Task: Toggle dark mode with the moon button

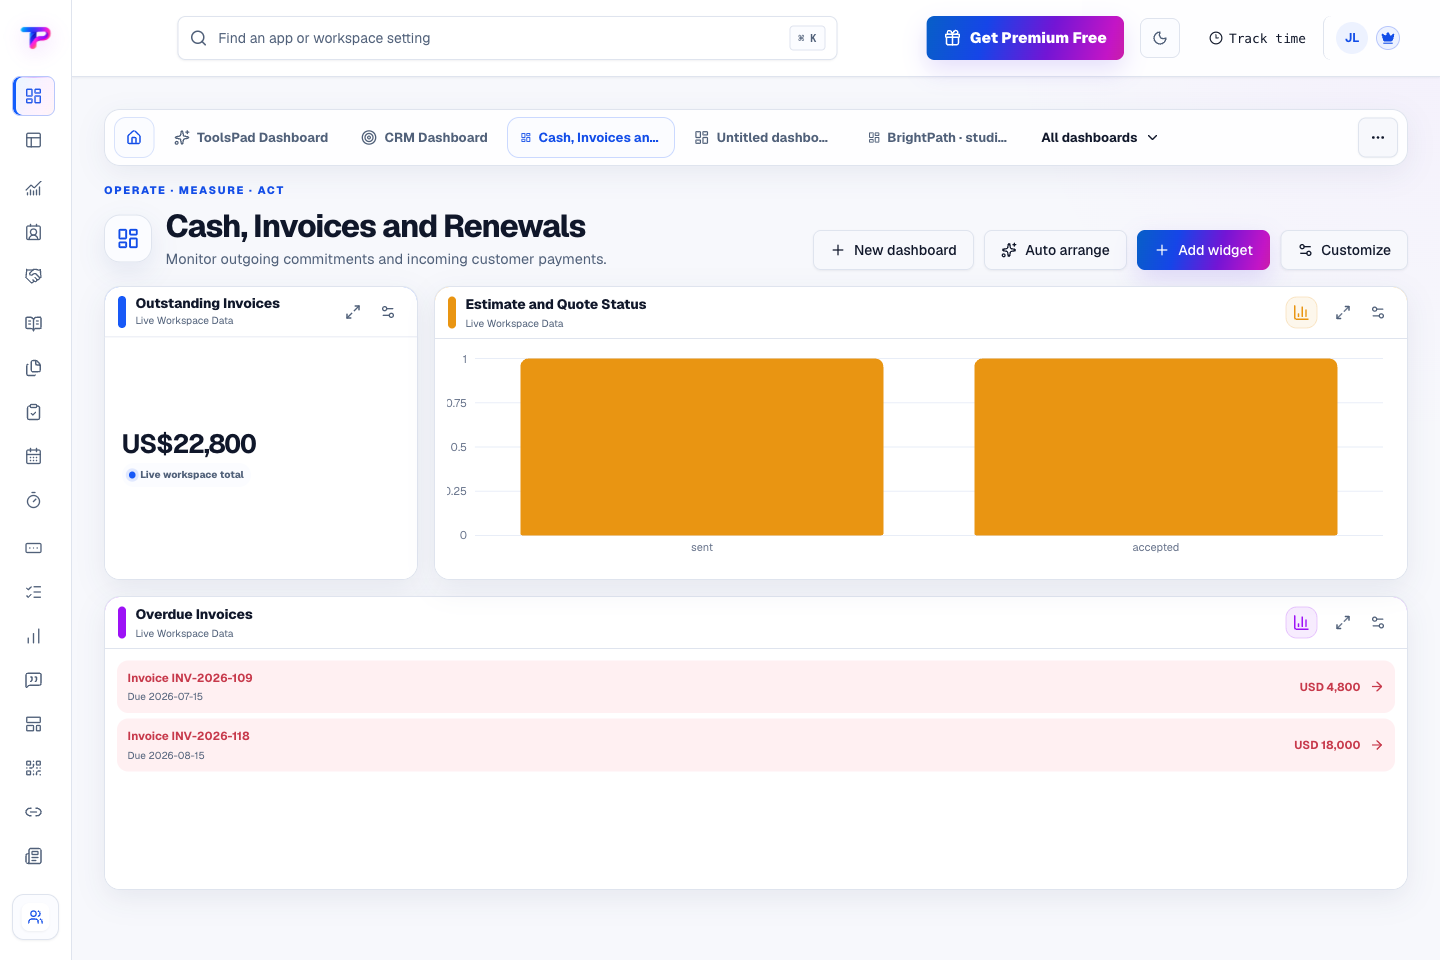Action: pos(1160,38)
